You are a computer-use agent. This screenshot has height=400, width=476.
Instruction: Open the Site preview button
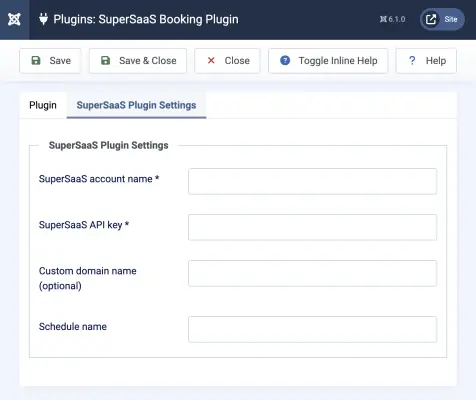[442, 19]
